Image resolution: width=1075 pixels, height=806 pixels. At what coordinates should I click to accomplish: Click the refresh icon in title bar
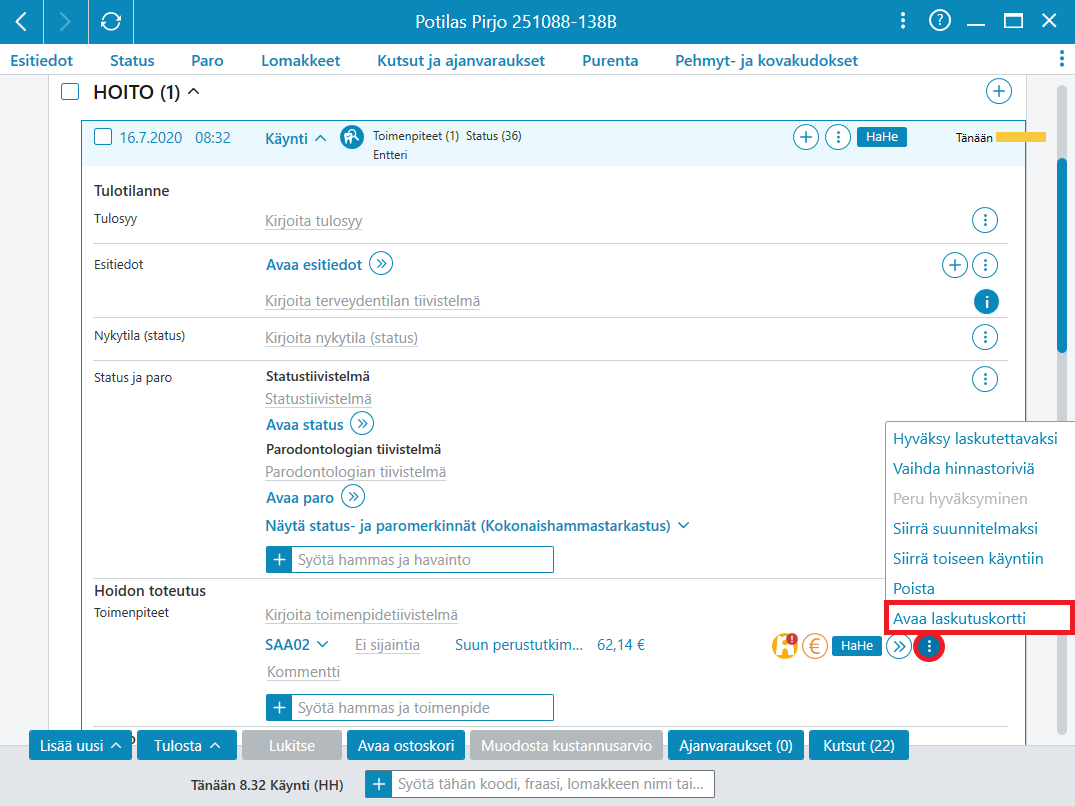point(110,21)
